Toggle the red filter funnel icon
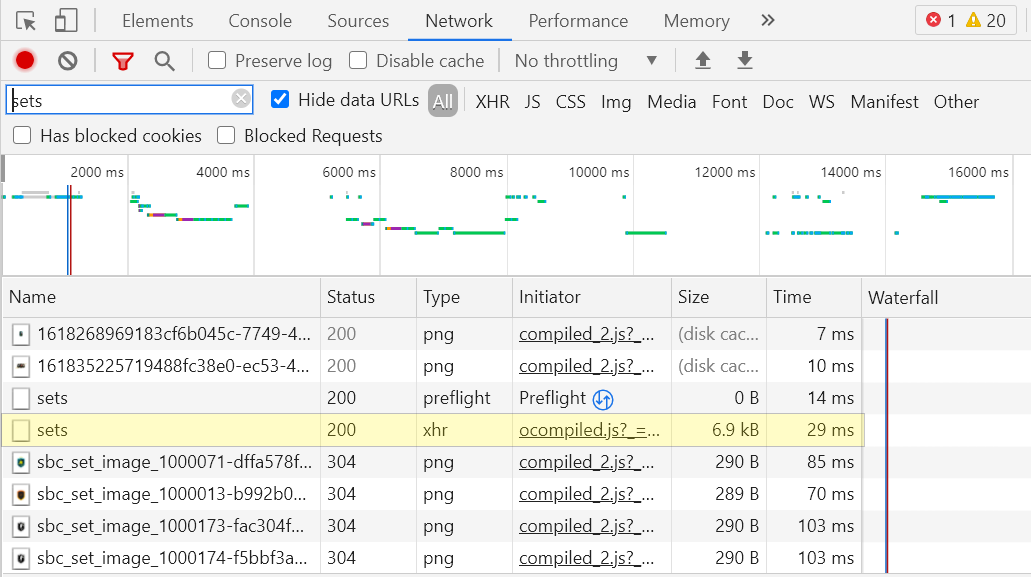Viewport: 1031px width, 577px height. point(122,61)
